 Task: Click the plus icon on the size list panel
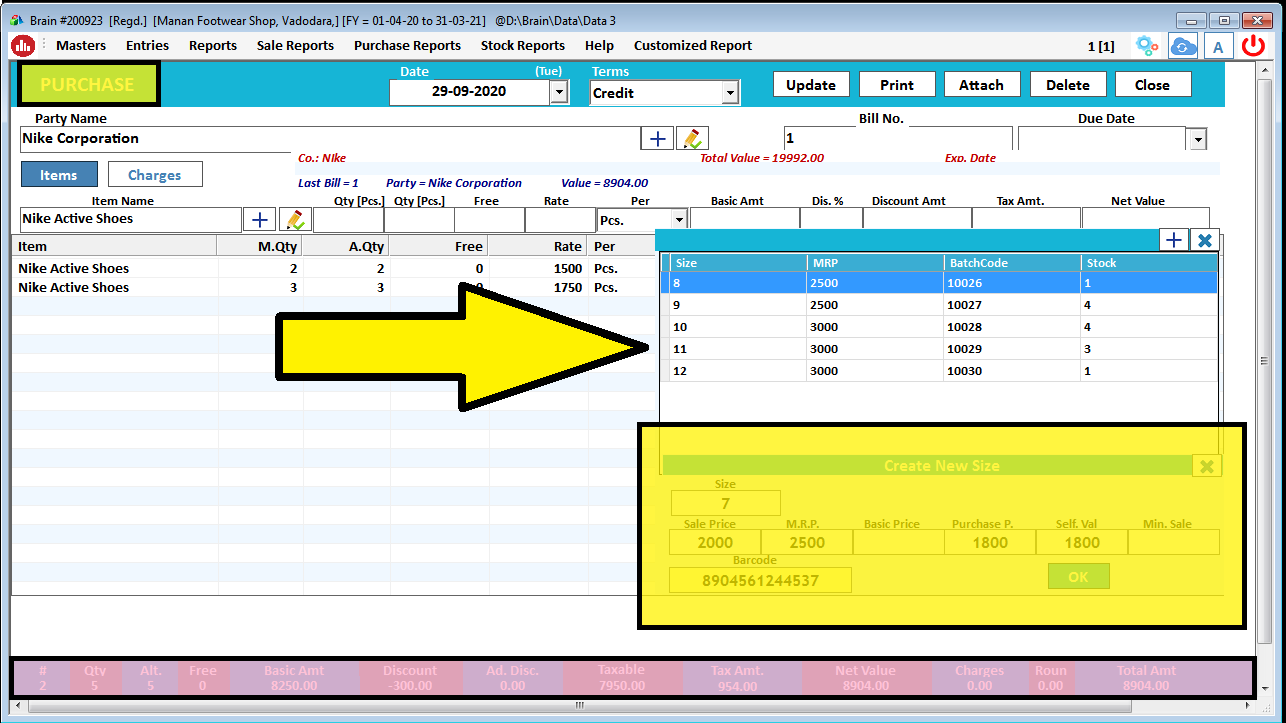1173,240
